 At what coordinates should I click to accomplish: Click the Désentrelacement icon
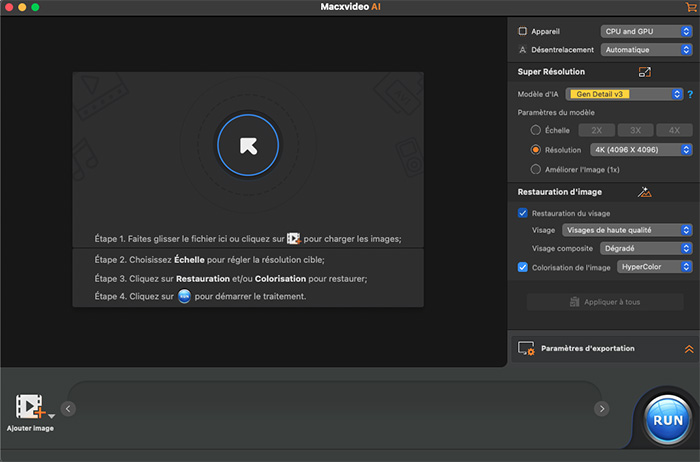(x=522, y=50)
